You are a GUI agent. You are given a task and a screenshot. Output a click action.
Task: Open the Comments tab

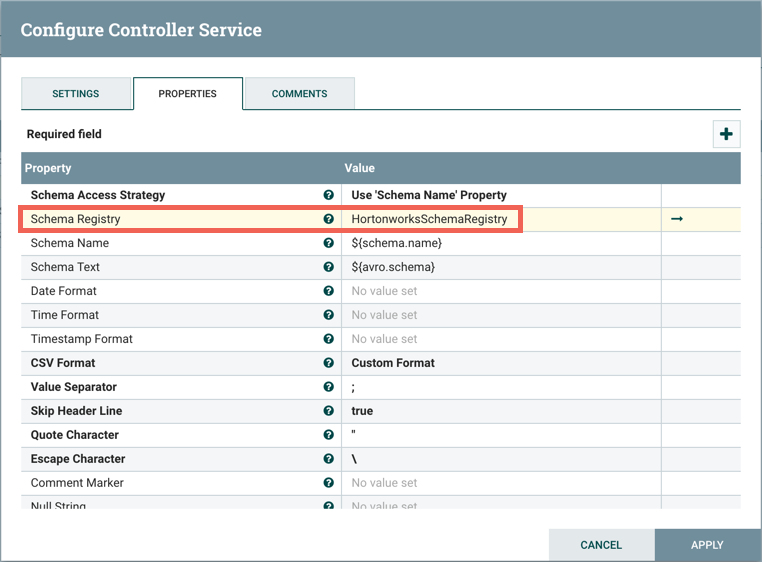[x=299, y=93]
